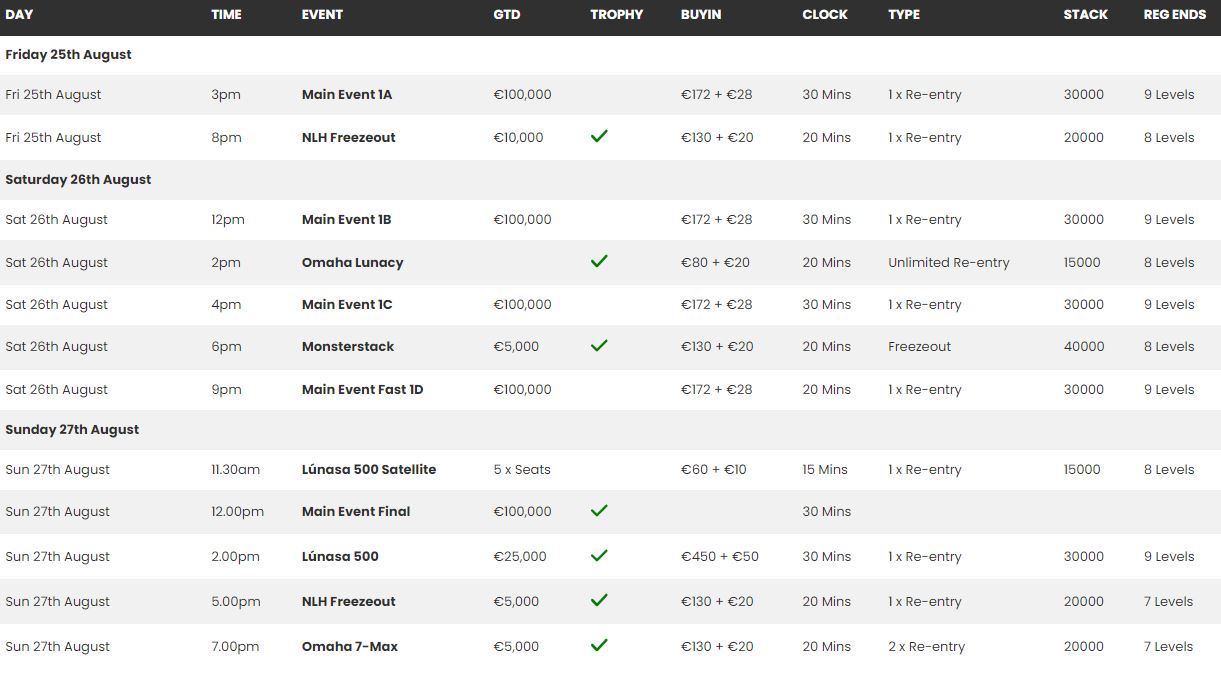
Task: Click the trophy checkmark for Monsterstack
Action: tap(599, 345)
